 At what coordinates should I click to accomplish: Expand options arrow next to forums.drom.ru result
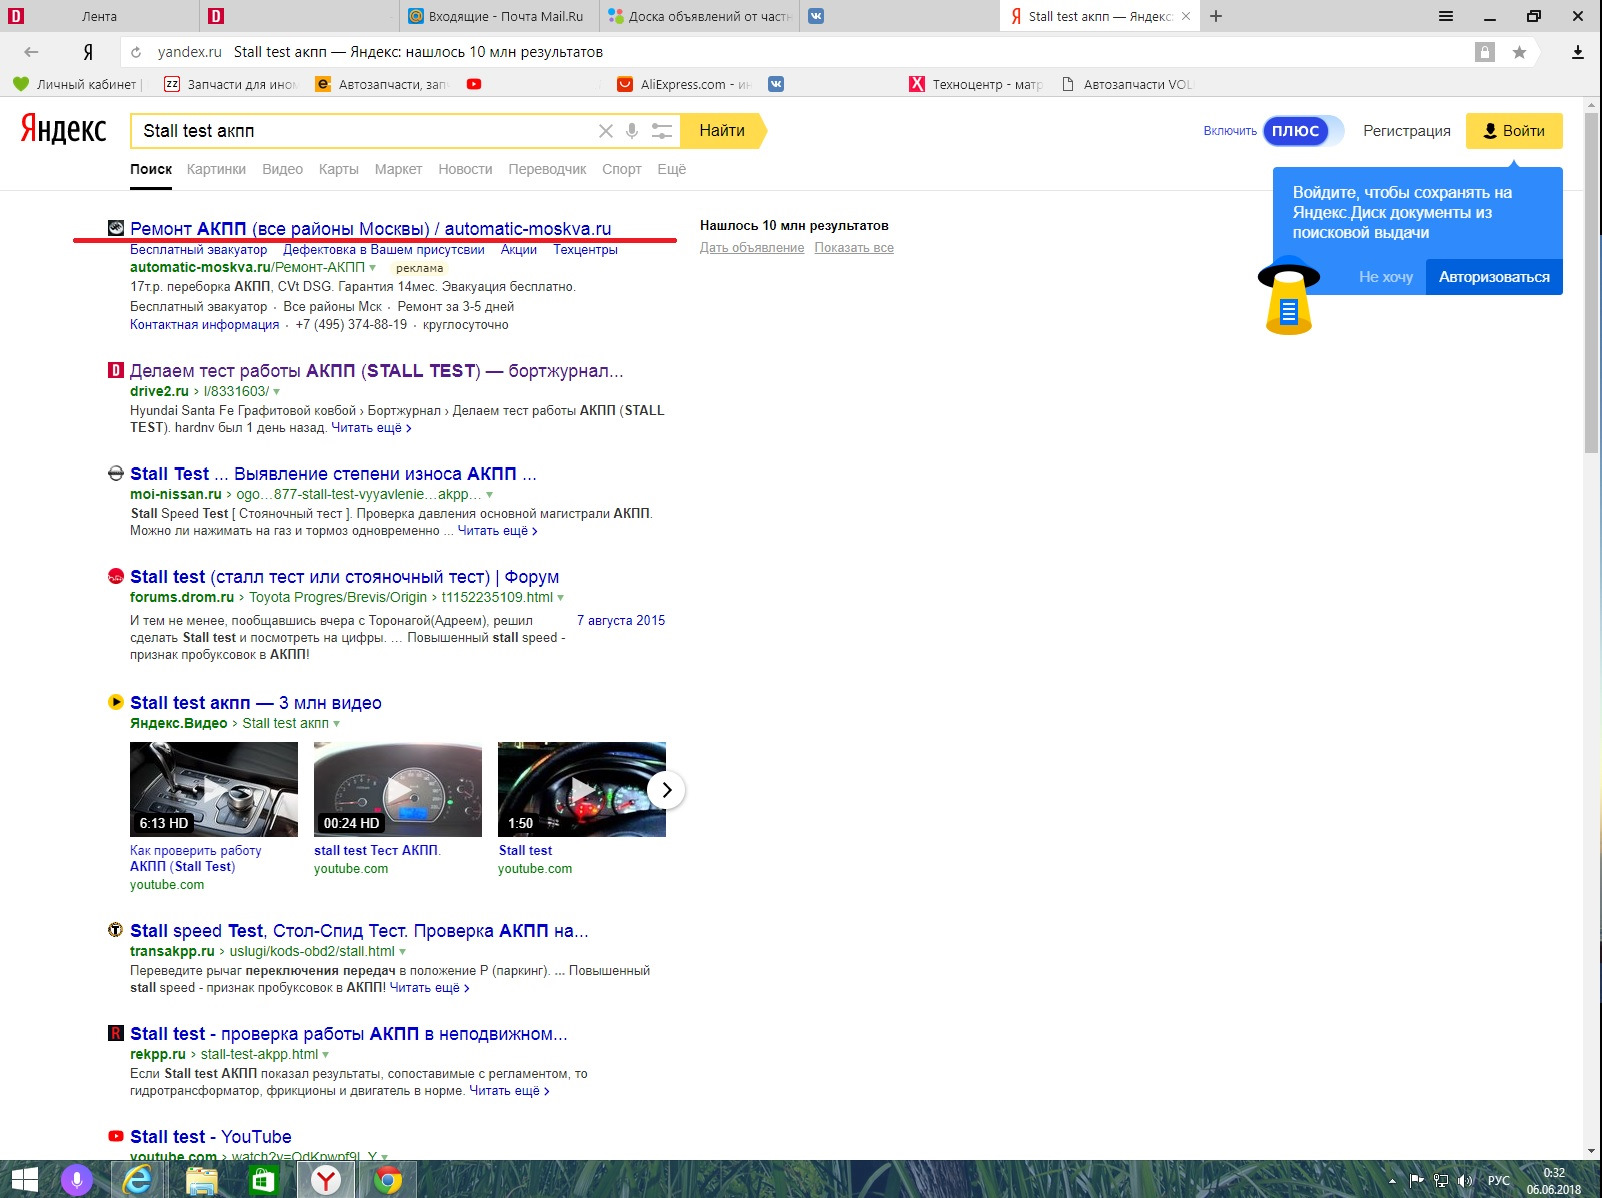(560, 598)
